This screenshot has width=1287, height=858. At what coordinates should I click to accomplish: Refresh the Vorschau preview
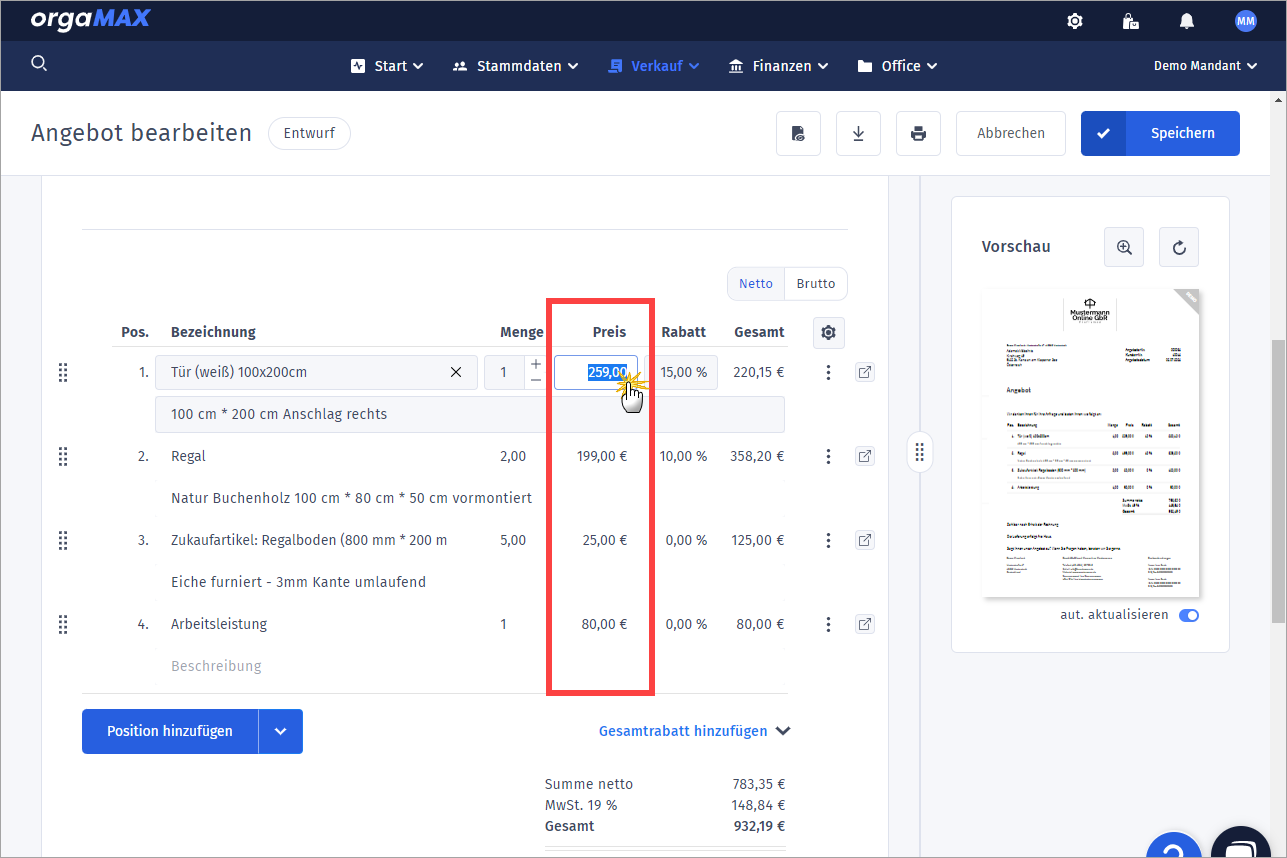[1179, 247]
